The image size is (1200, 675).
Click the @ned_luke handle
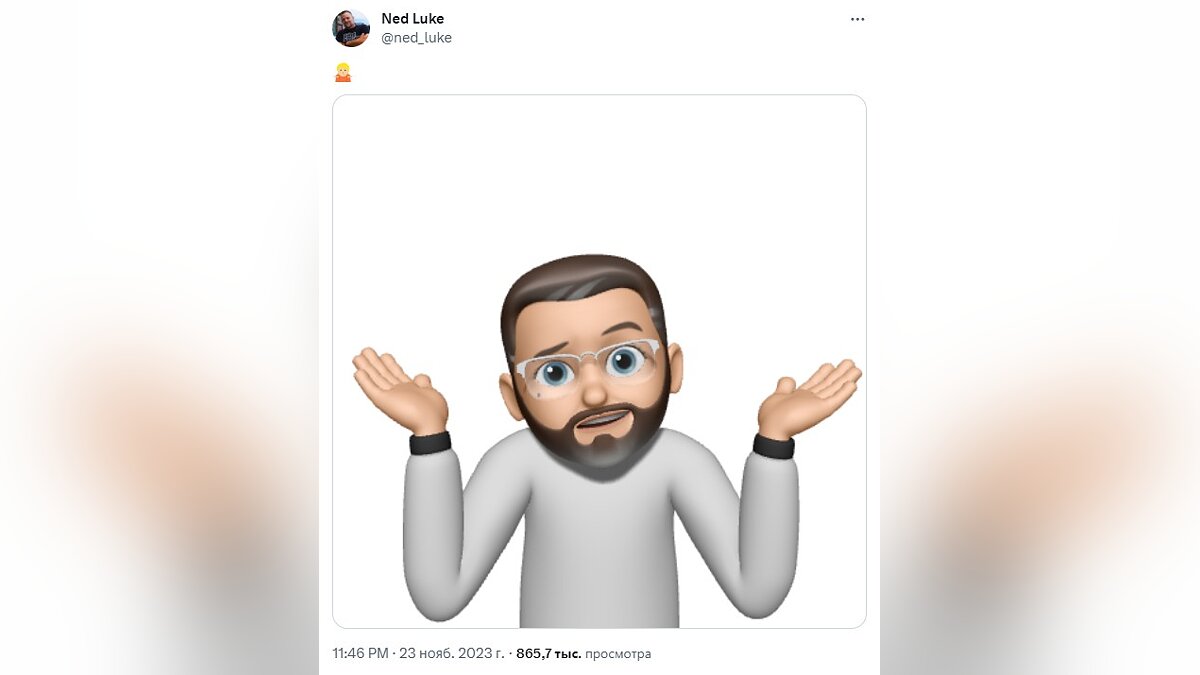point(416,38)
